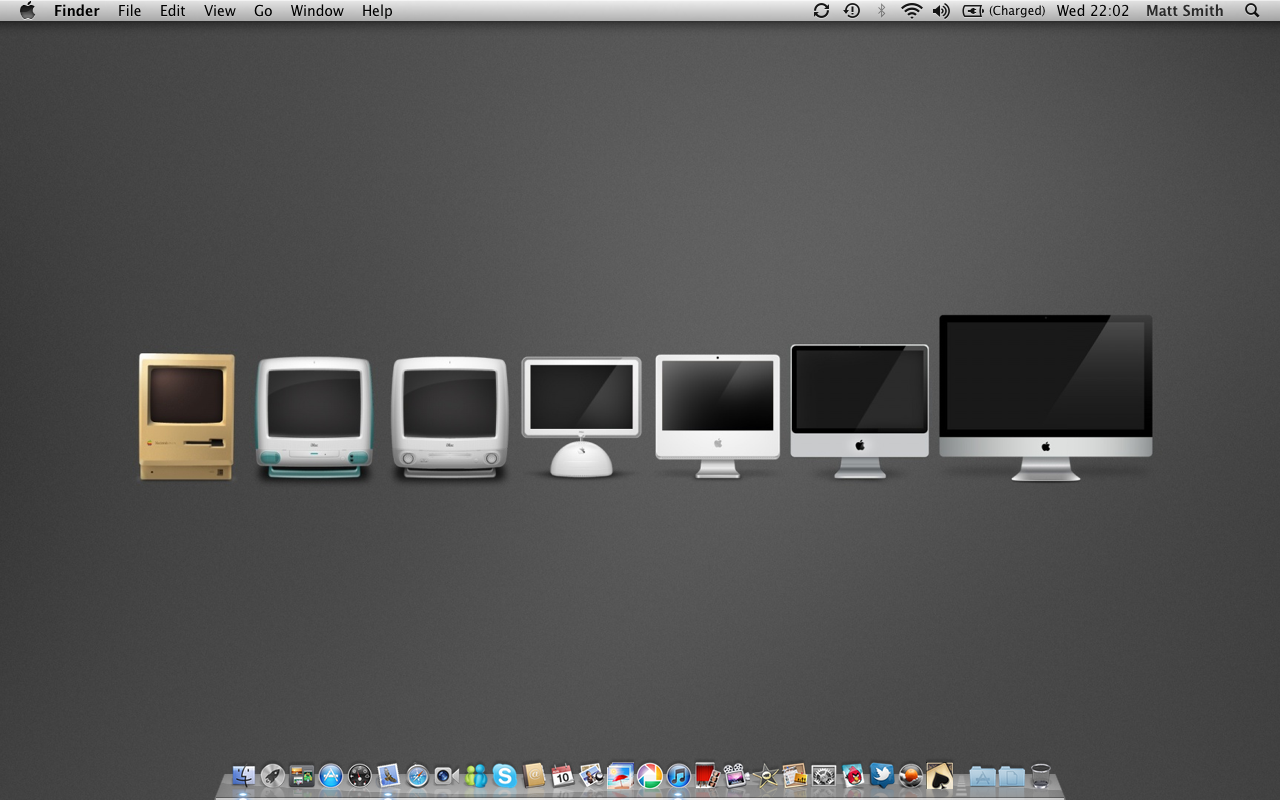Screen dimensions: 1280x800
Task: Open the Bluetooth status menu
Action: pos(881,11)
